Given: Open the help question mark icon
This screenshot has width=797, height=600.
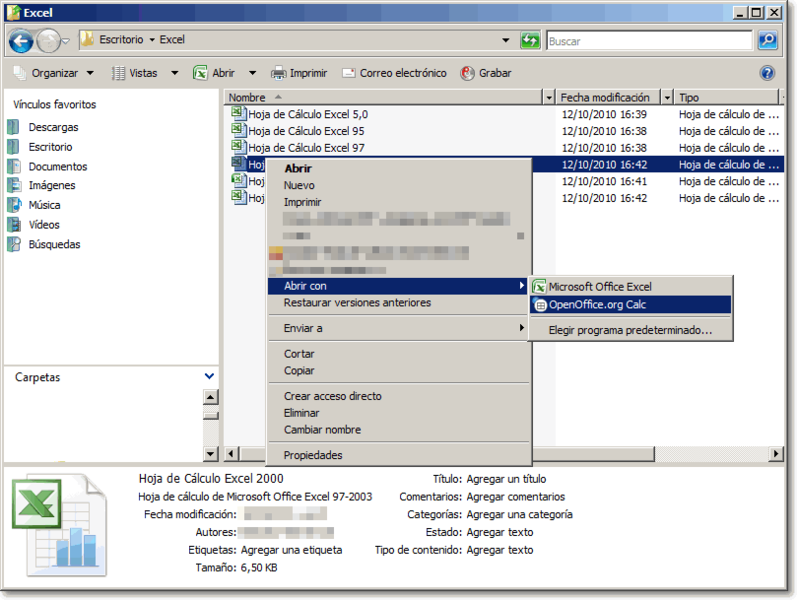Looking at the screenshot, I should (767, 73).
